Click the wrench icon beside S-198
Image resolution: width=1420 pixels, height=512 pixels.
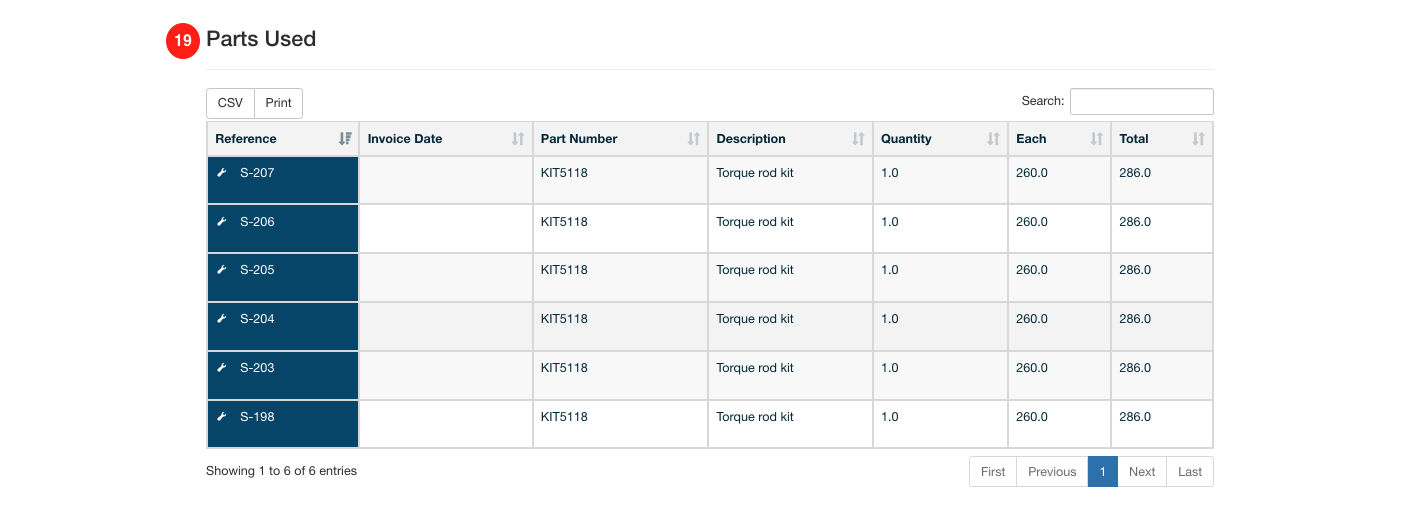pyautogui.click(x=222, y=417)
